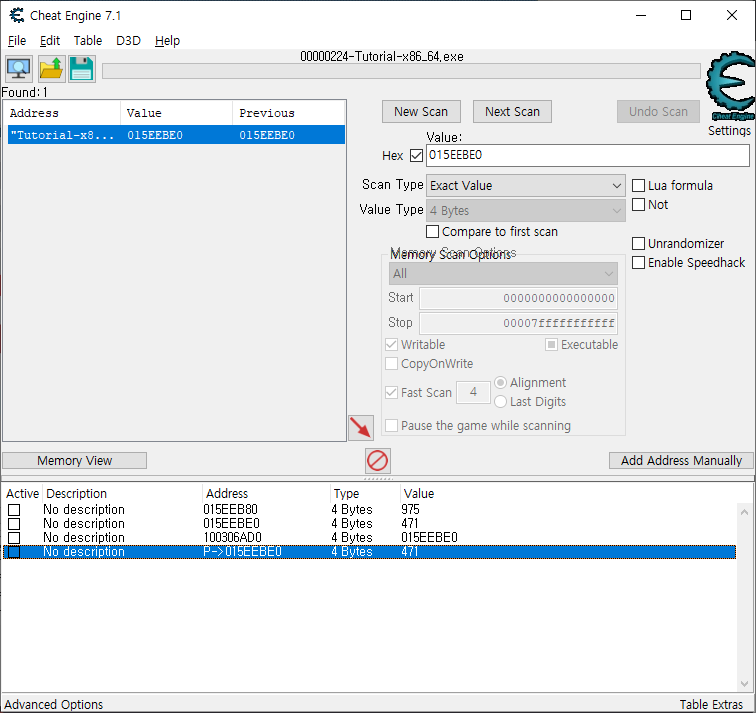Click the address list scroll up arrow

[x=744, y=512]
